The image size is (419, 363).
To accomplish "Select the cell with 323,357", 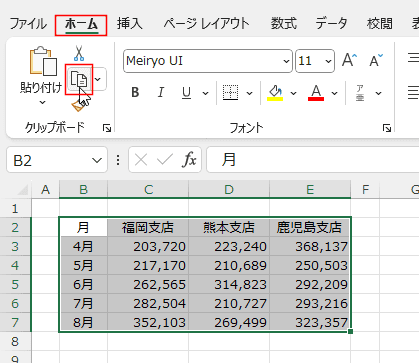I will click(310, 322).
